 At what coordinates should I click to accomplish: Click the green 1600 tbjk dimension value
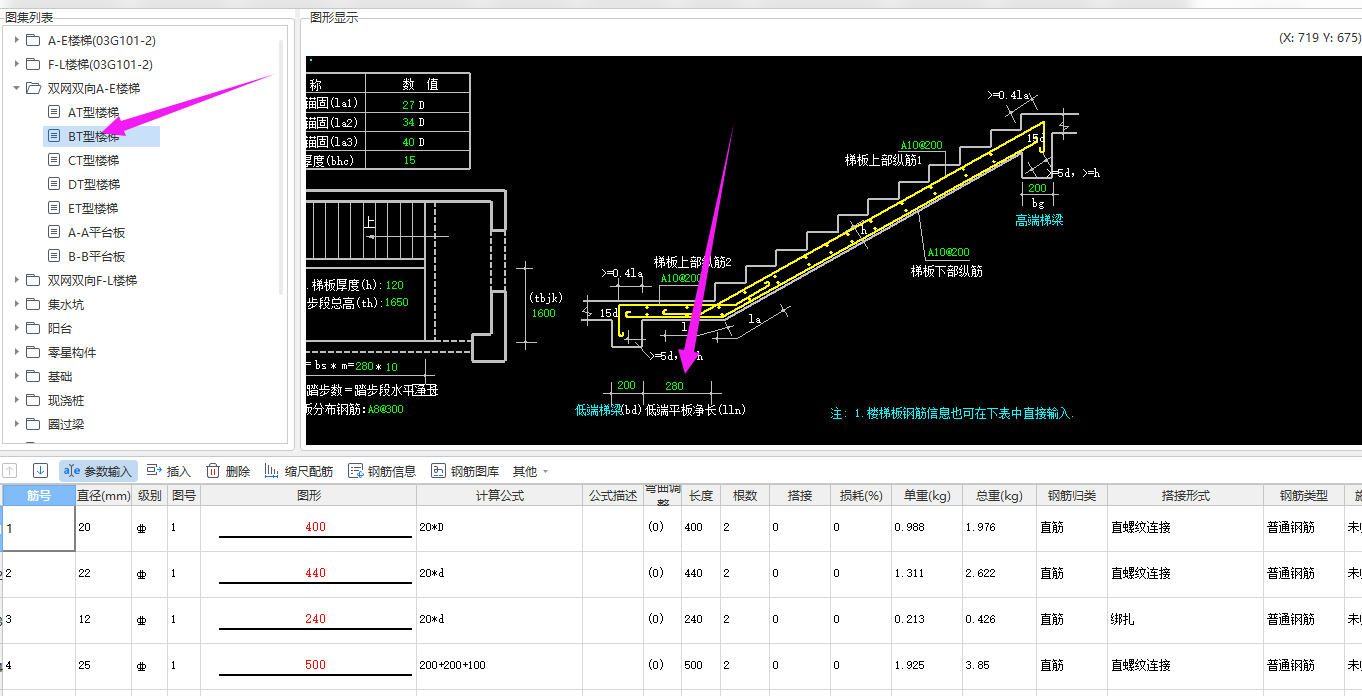pyautogui.click(x=543, y=313)
